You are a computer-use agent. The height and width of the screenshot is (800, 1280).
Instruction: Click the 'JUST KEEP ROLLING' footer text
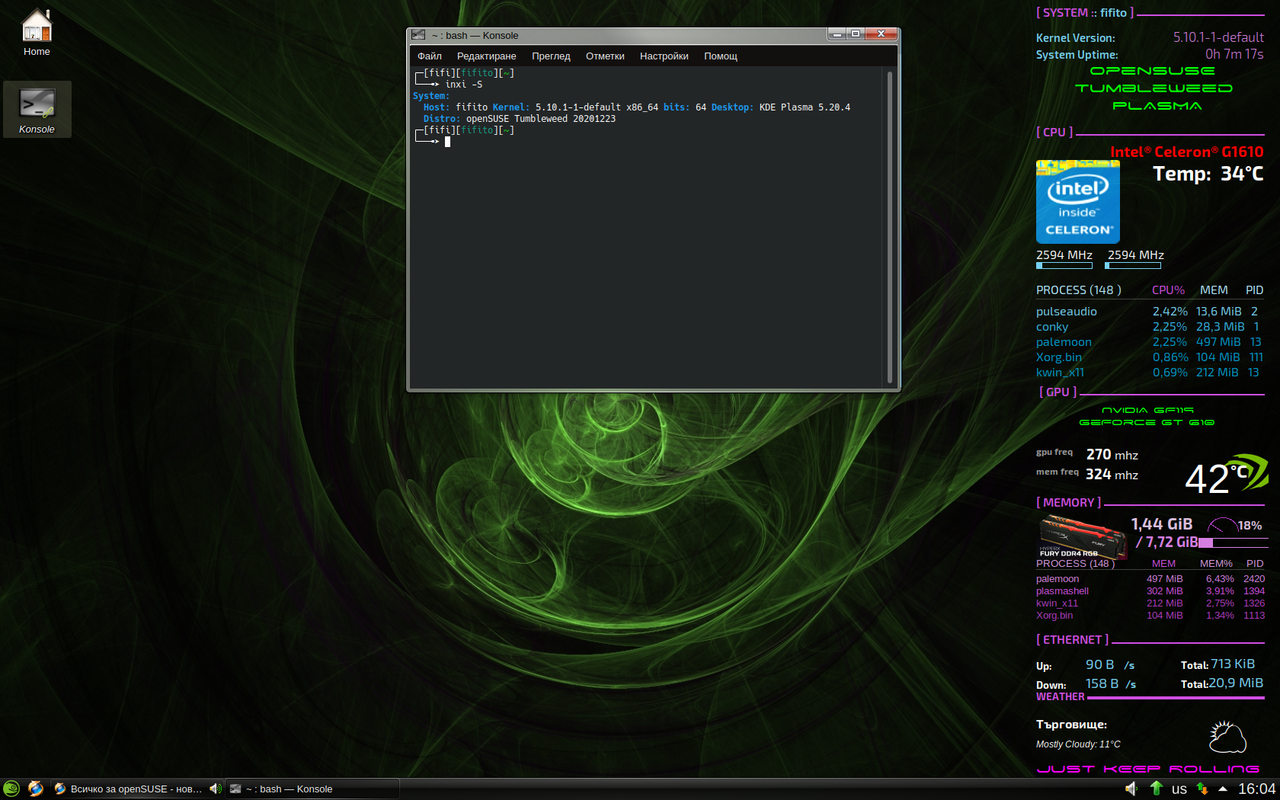[1148, 769]
